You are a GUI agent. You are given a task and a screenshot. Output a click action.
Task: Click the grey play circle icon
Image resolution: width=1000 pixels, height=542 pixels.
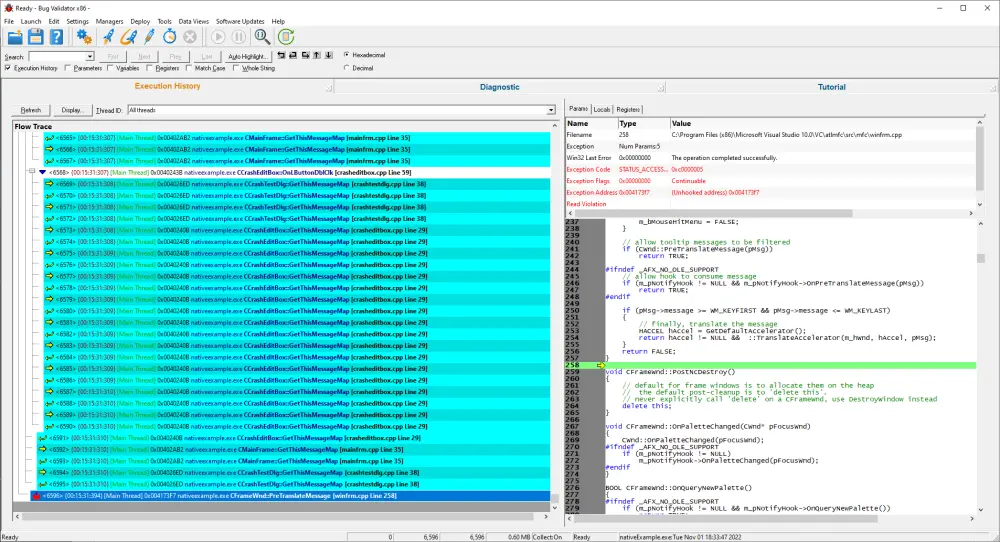click(218, 37)
